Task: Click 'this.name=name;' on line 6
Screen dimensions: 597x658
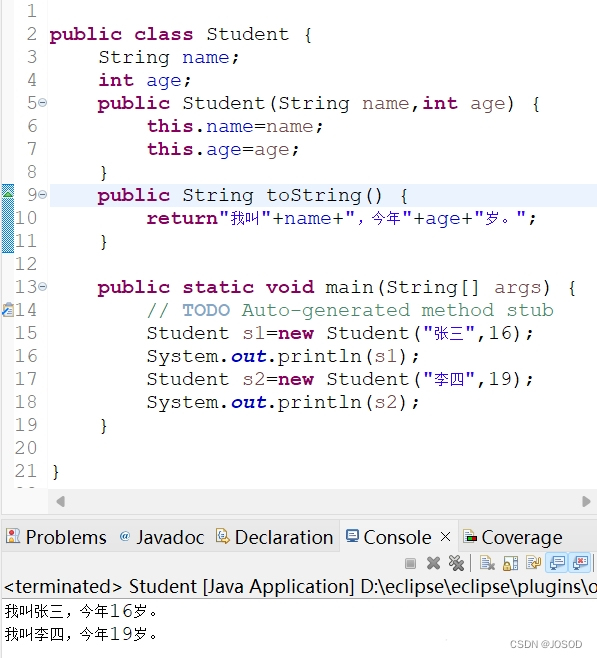Action: coord(235,126)
